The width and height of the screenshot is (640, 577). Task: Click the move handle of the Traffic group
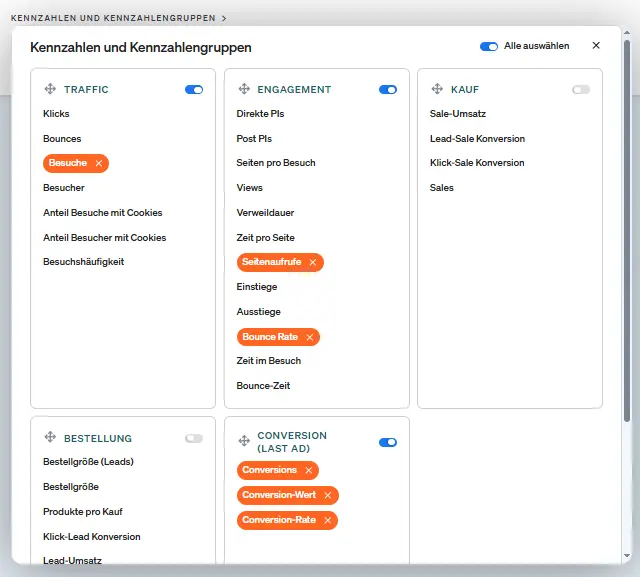(50, 89)
